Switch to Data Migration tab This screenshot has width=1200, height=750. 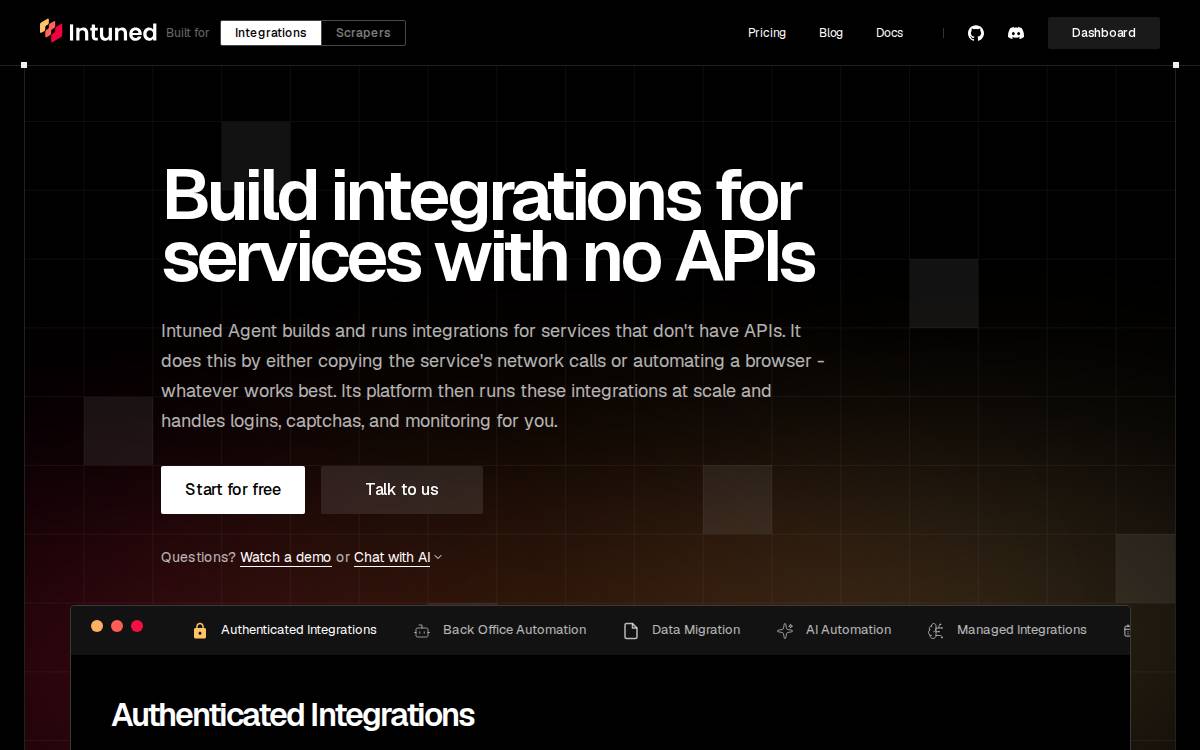(682, 630)
